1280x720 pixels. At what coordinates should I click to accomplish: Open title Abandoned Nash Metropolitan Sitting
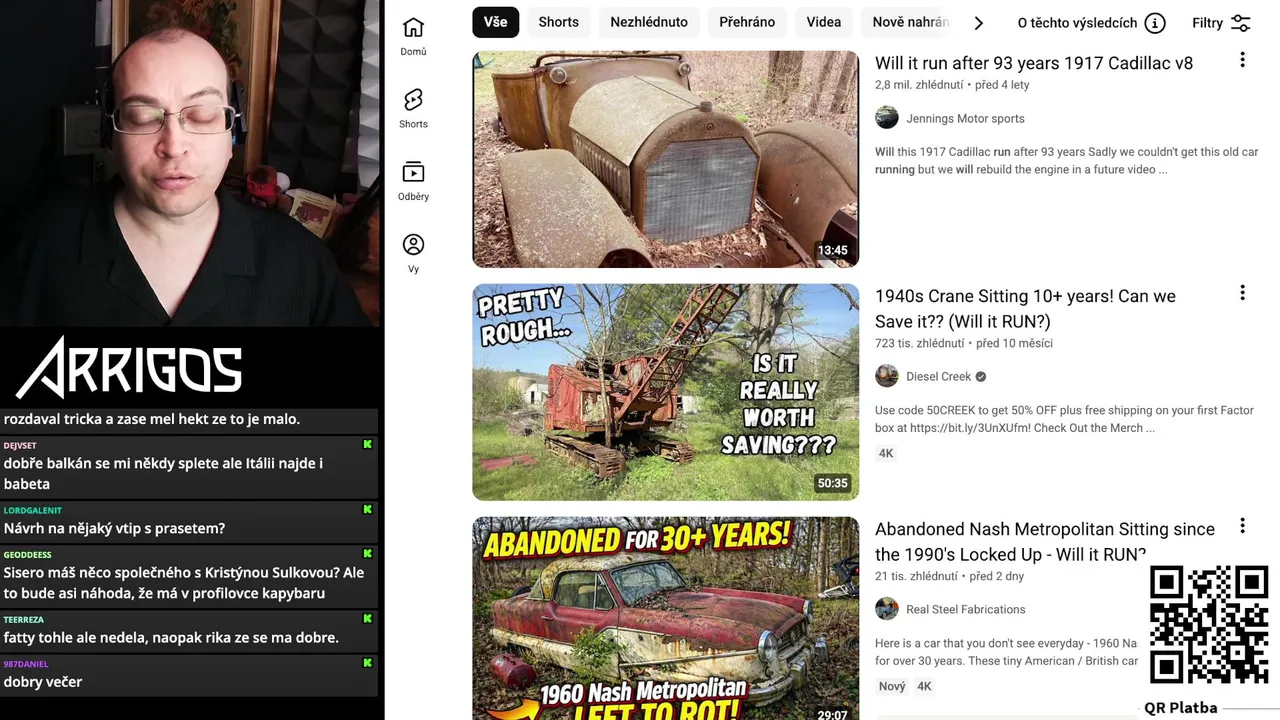coord(1045,542)
